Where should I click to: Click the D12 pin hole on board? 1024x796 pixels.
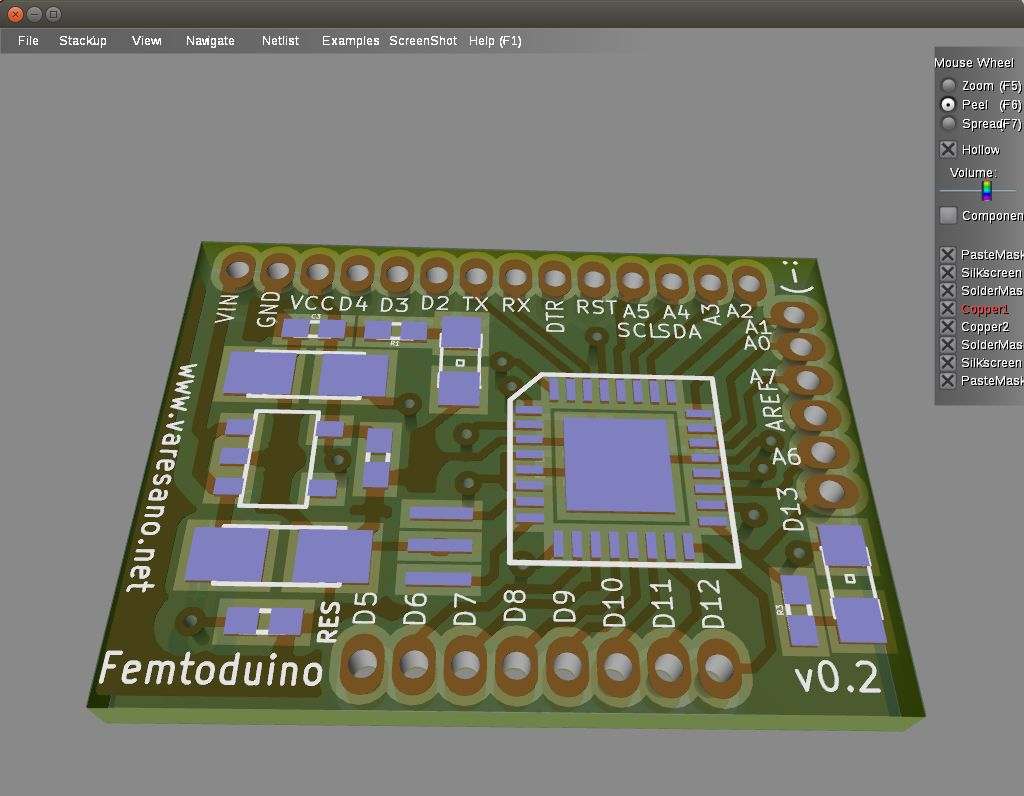719,669
